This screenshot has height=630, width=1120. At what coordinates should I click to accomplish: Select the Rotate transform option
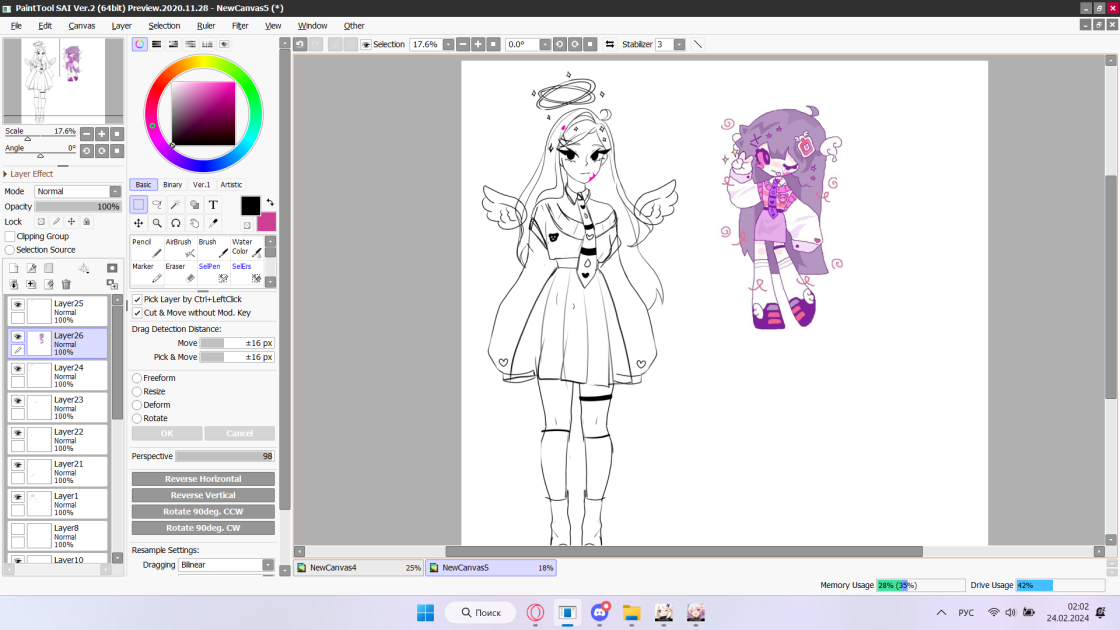136,419
